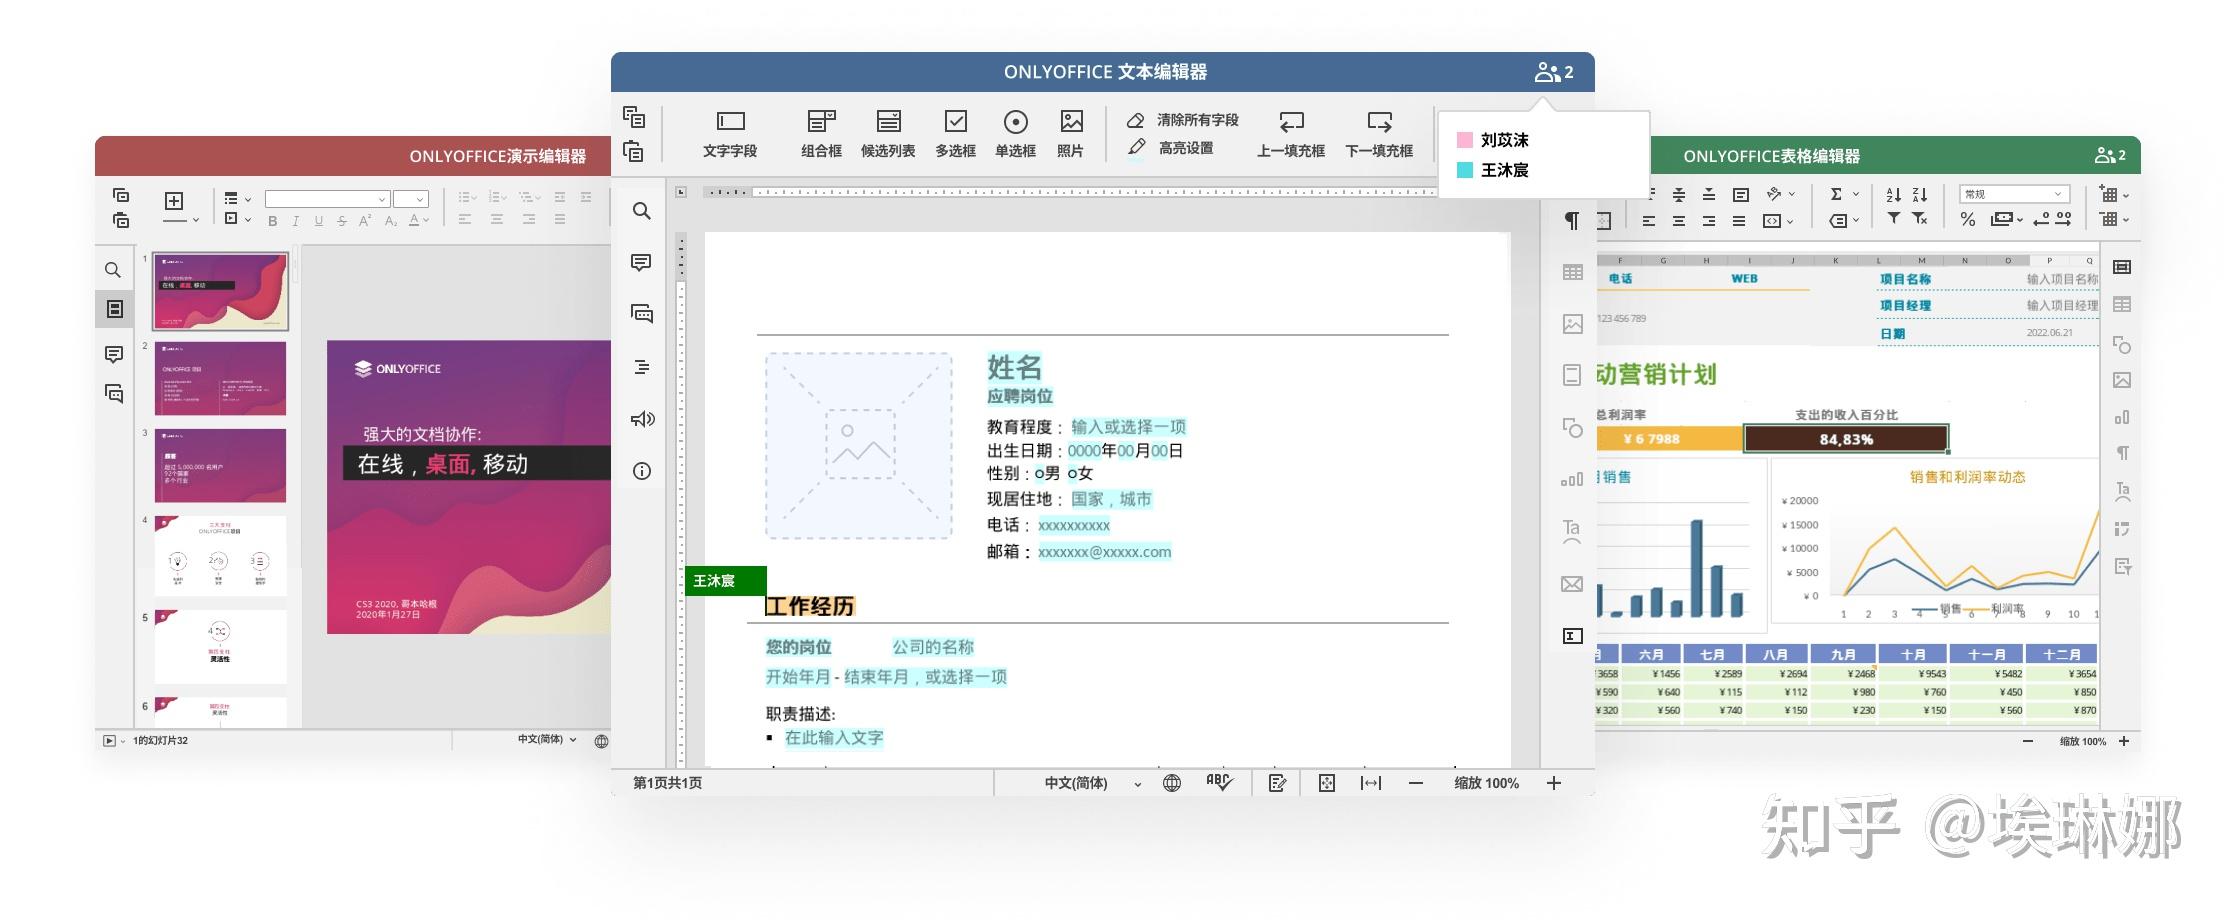Go to previous fill field (上一填充框)
This screenshot has height=920, width=2240.
[x=1291, y=134]
